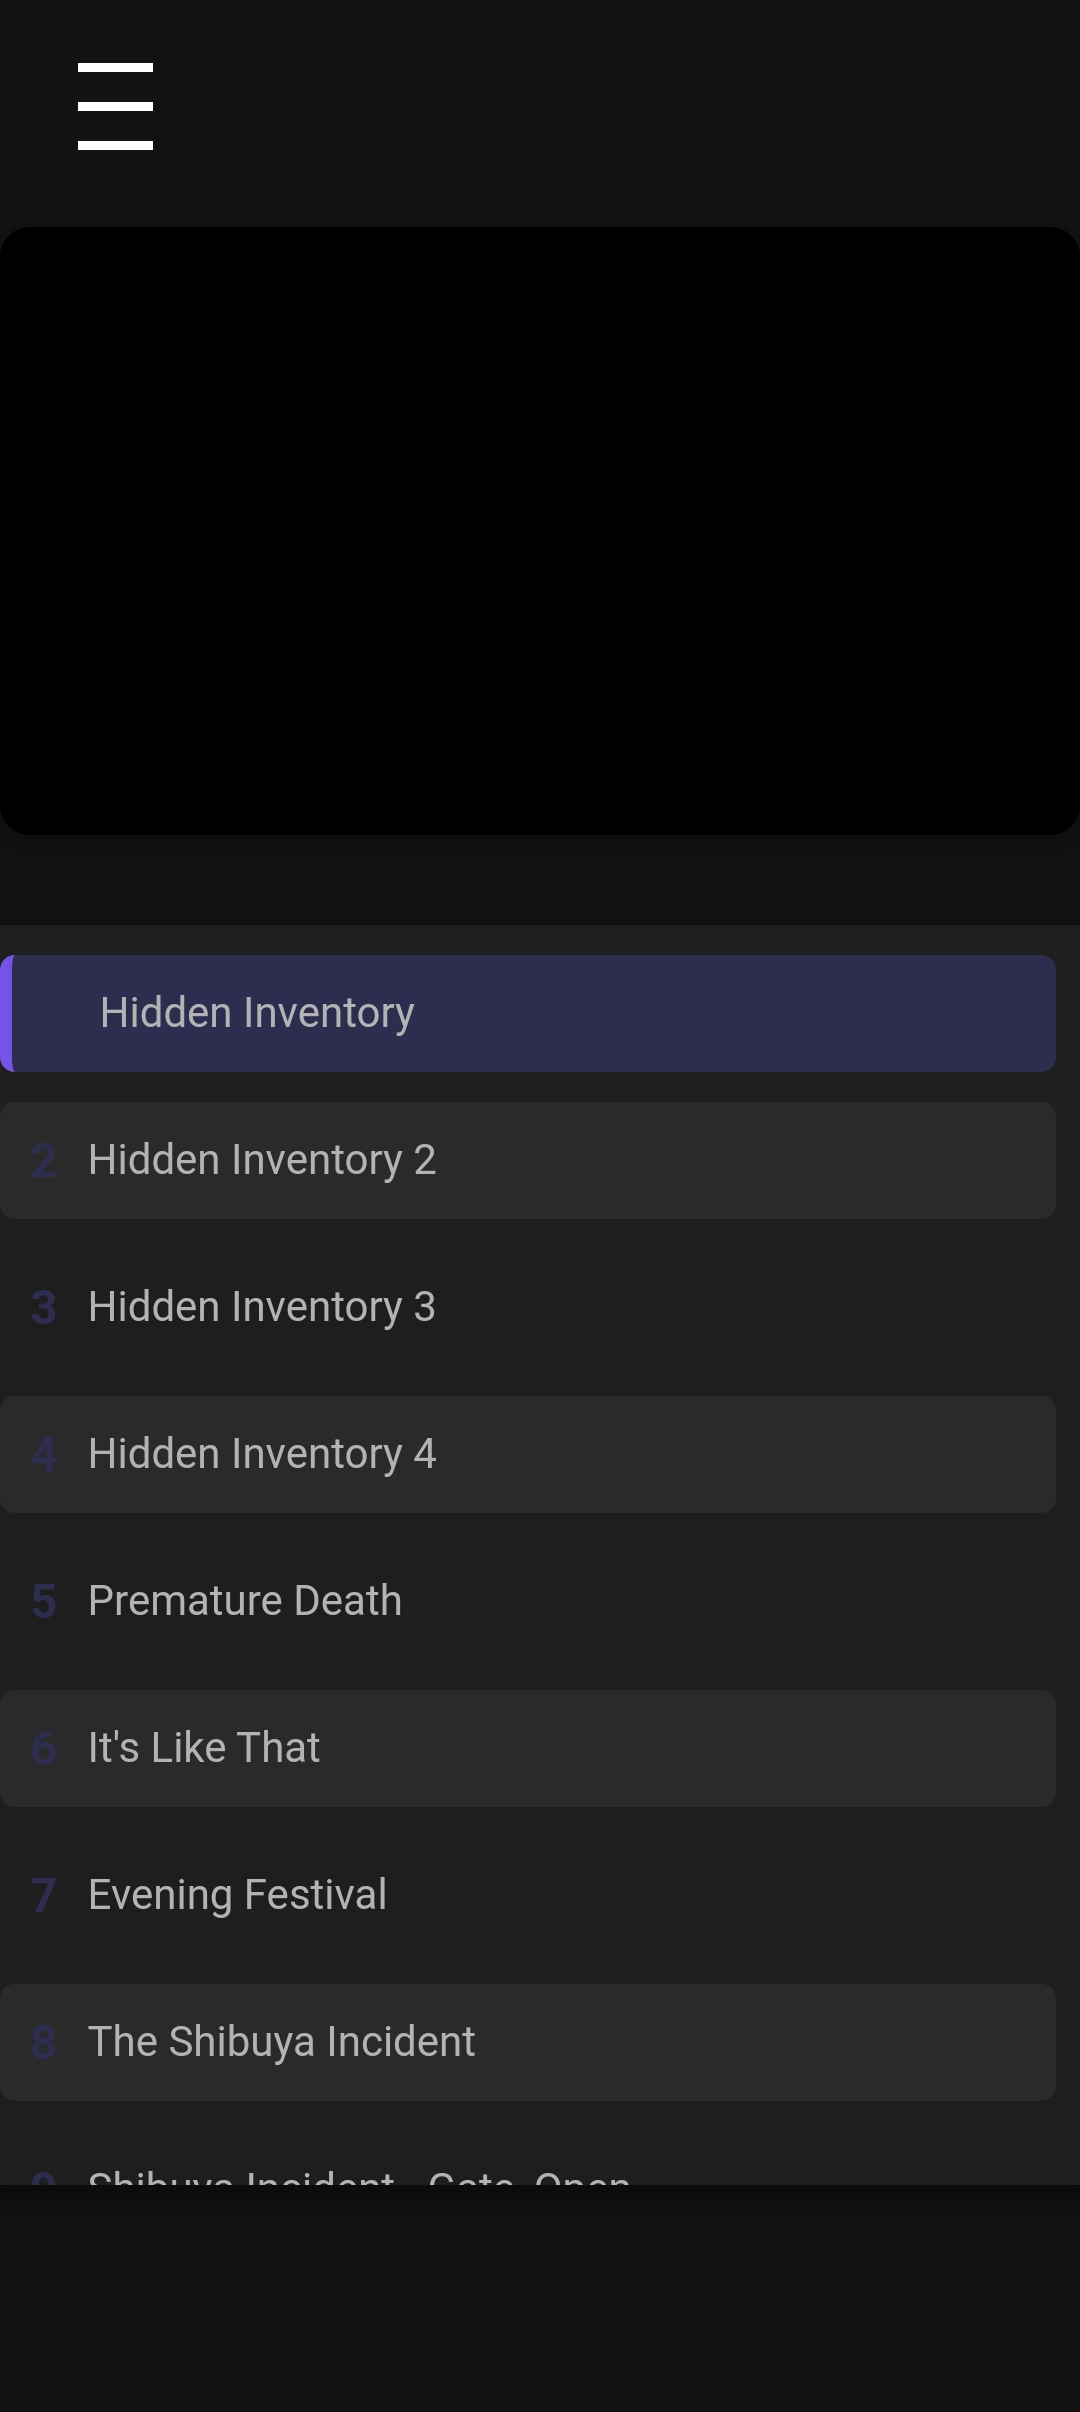Click the purple active-episode indicator bar

click(6, 1013)
